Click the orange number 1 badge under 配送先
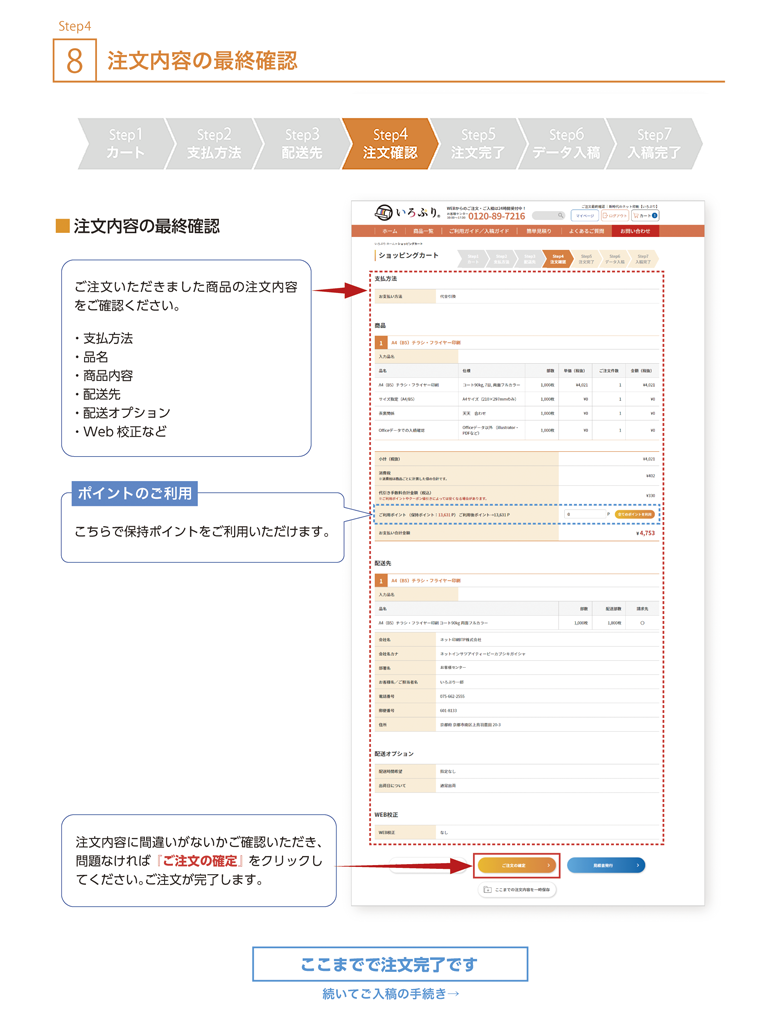Image resolution: width=780 pixels, height=1022 pixels. click(381, 580)
